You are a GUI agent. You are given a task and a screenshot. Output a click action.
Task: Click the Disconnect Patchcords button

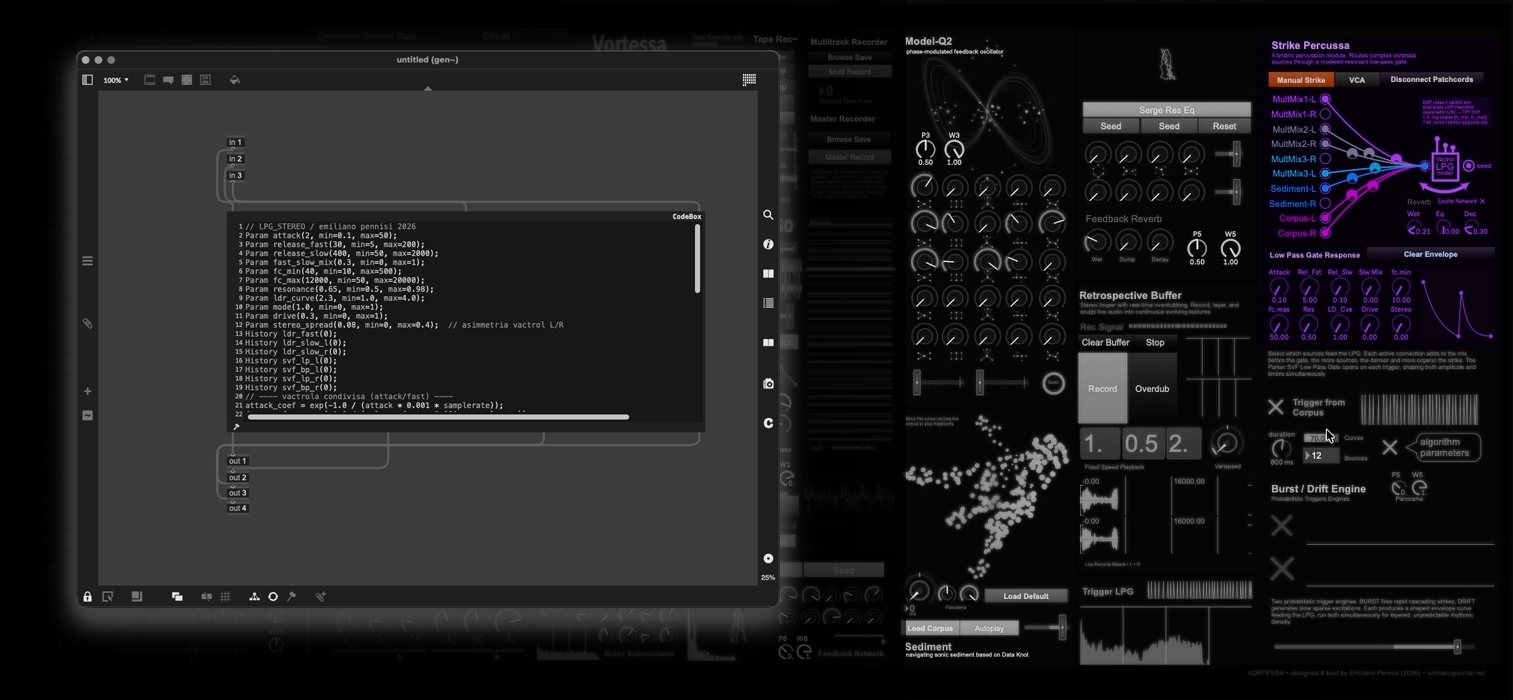(x=1431, y=80)
